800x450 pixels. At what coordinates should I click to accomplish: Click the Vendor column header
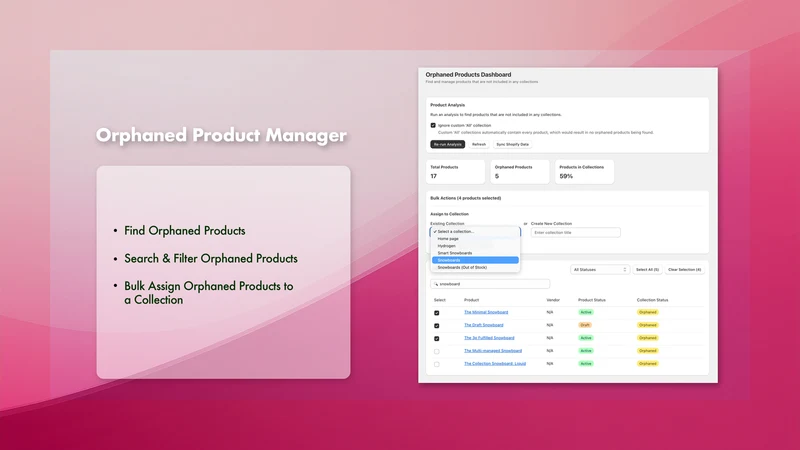[553, 300]
